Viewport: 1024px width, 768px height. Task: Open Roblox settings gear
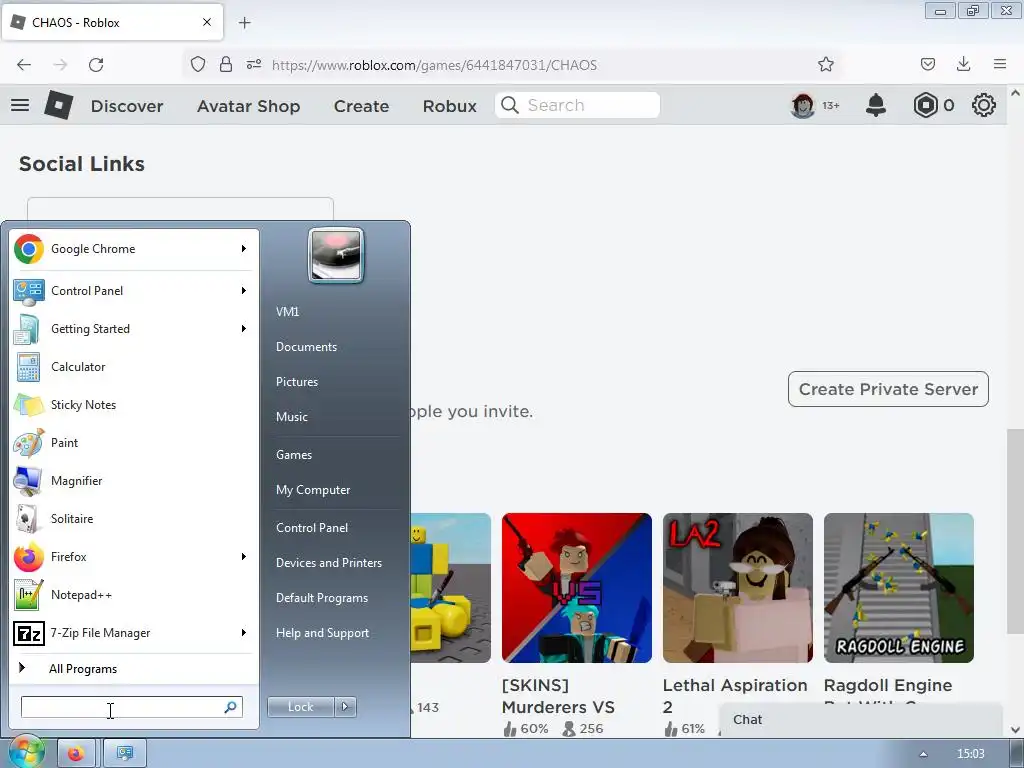pyautogui.click(x=984, y=105)
